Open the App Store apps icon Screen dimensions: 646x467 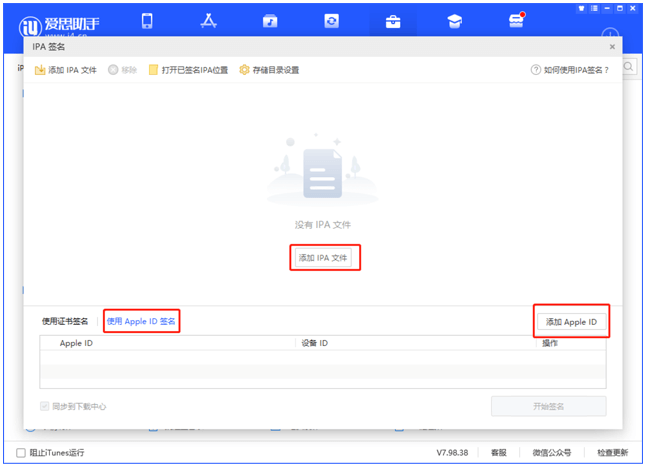pyautogui.click(x=209, y=21)
